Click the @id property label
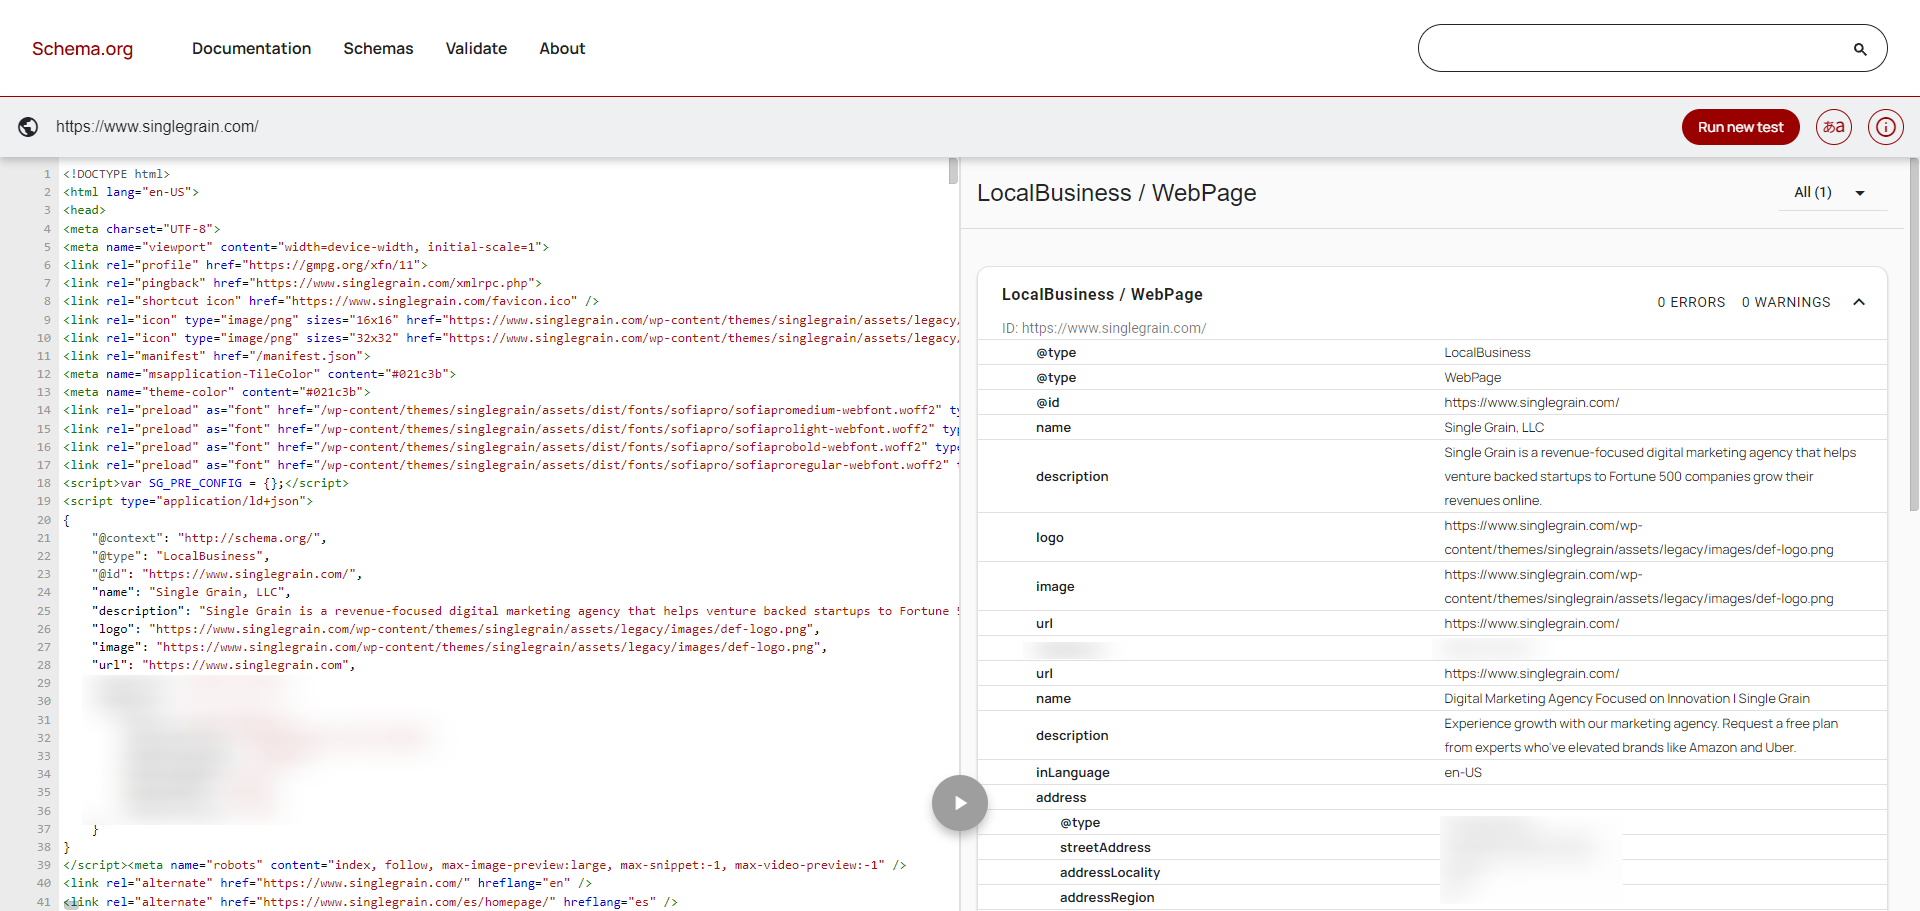Image resolution: width=1920 pixels, height=911 pixels. 1048,403
